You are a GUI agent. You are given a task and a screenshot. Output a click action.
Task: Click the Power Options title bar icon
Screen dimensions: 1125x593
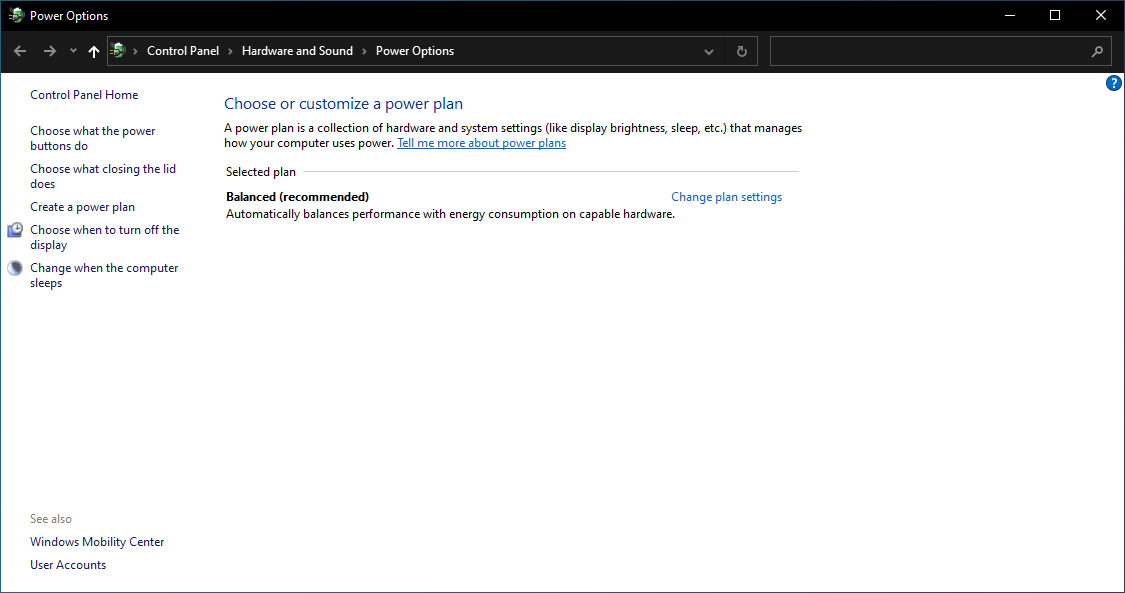[x=16, y=15]
